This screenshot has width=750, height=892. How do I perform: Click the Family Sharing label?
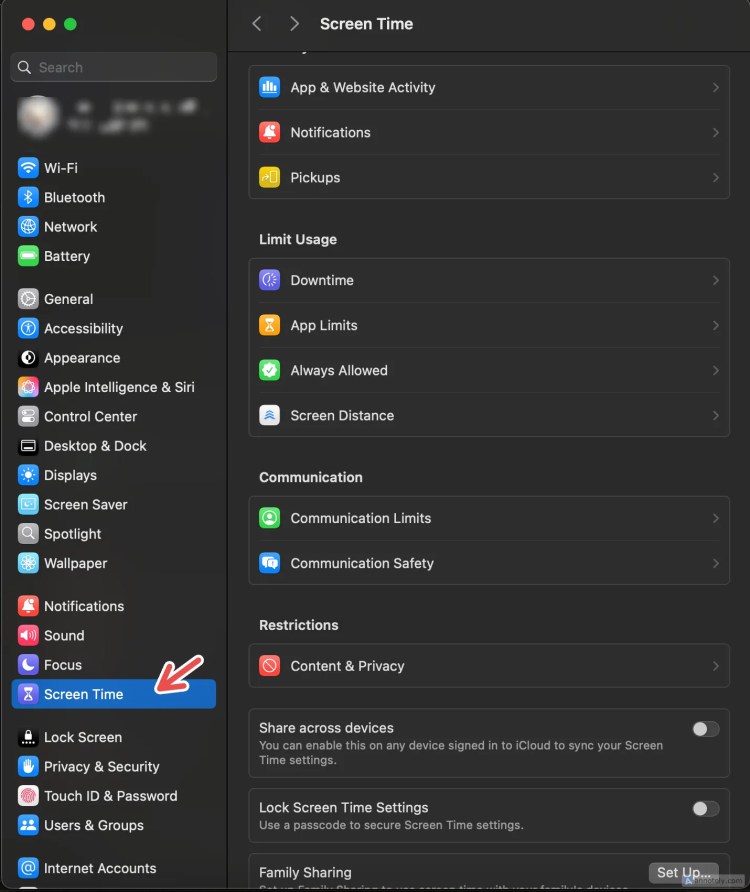[305, 873]
